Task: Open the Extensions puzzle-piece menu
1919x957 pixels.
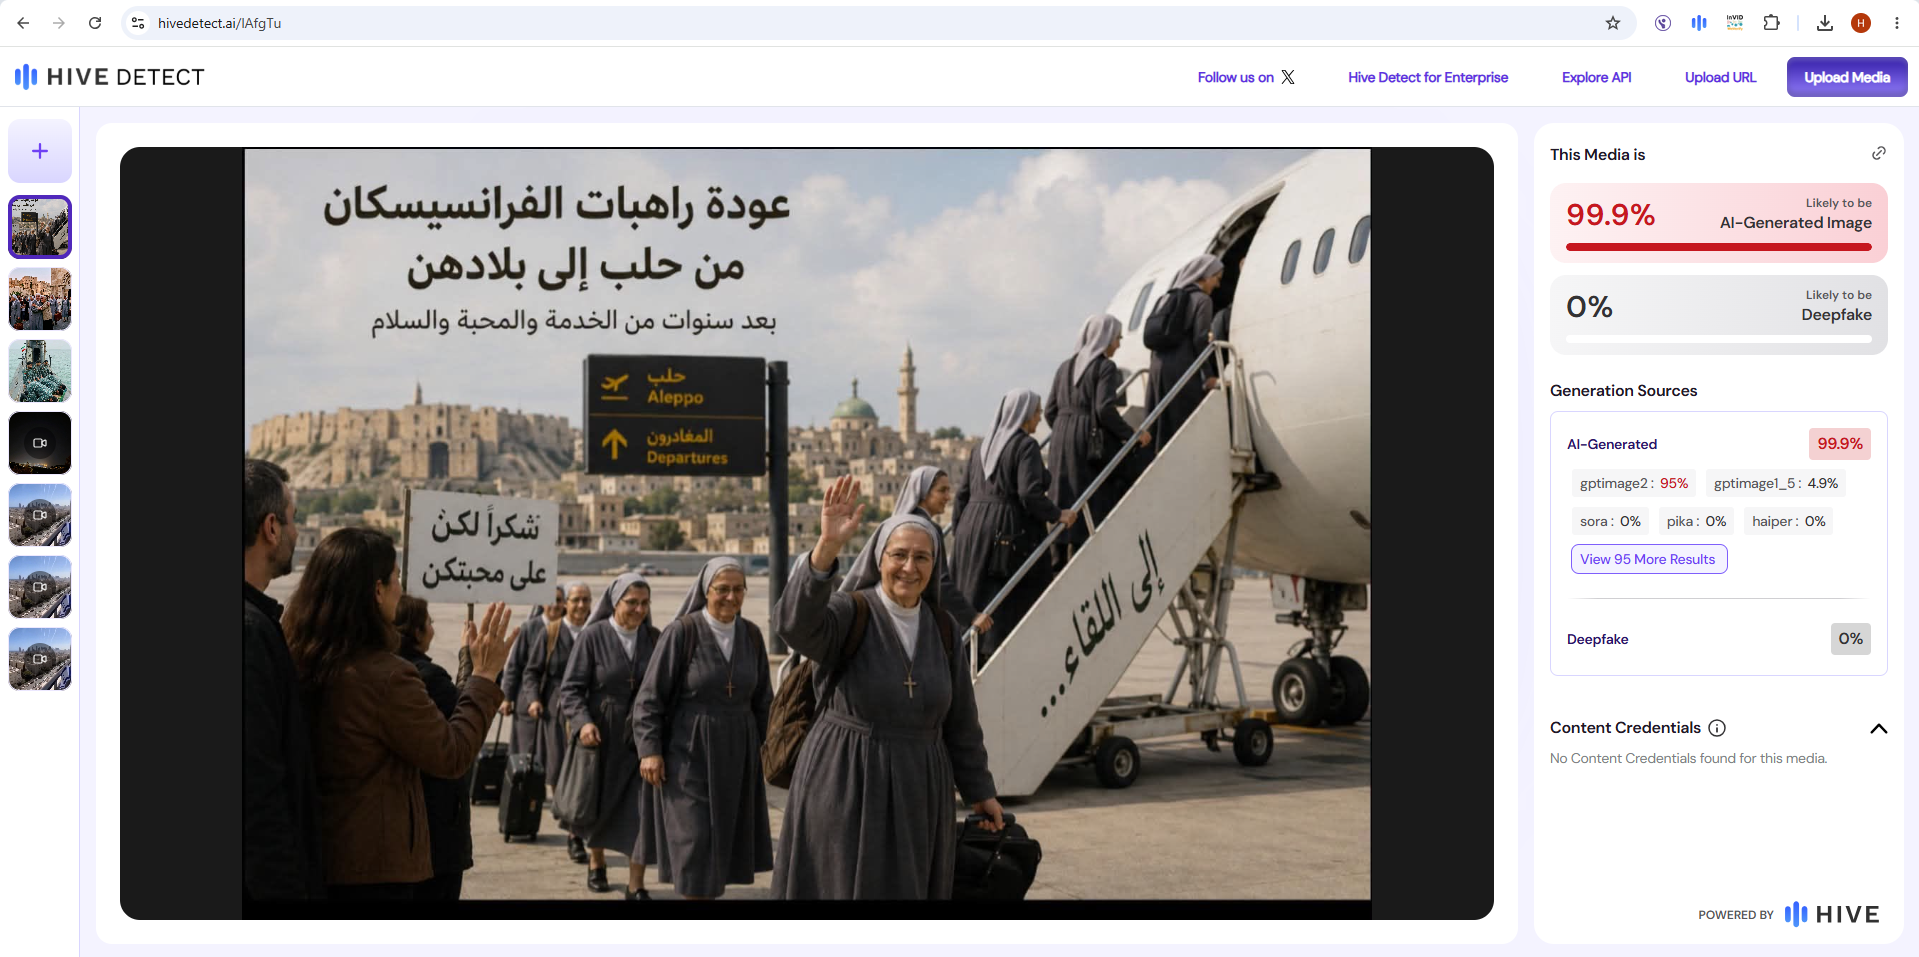Action: (1771, 23)
